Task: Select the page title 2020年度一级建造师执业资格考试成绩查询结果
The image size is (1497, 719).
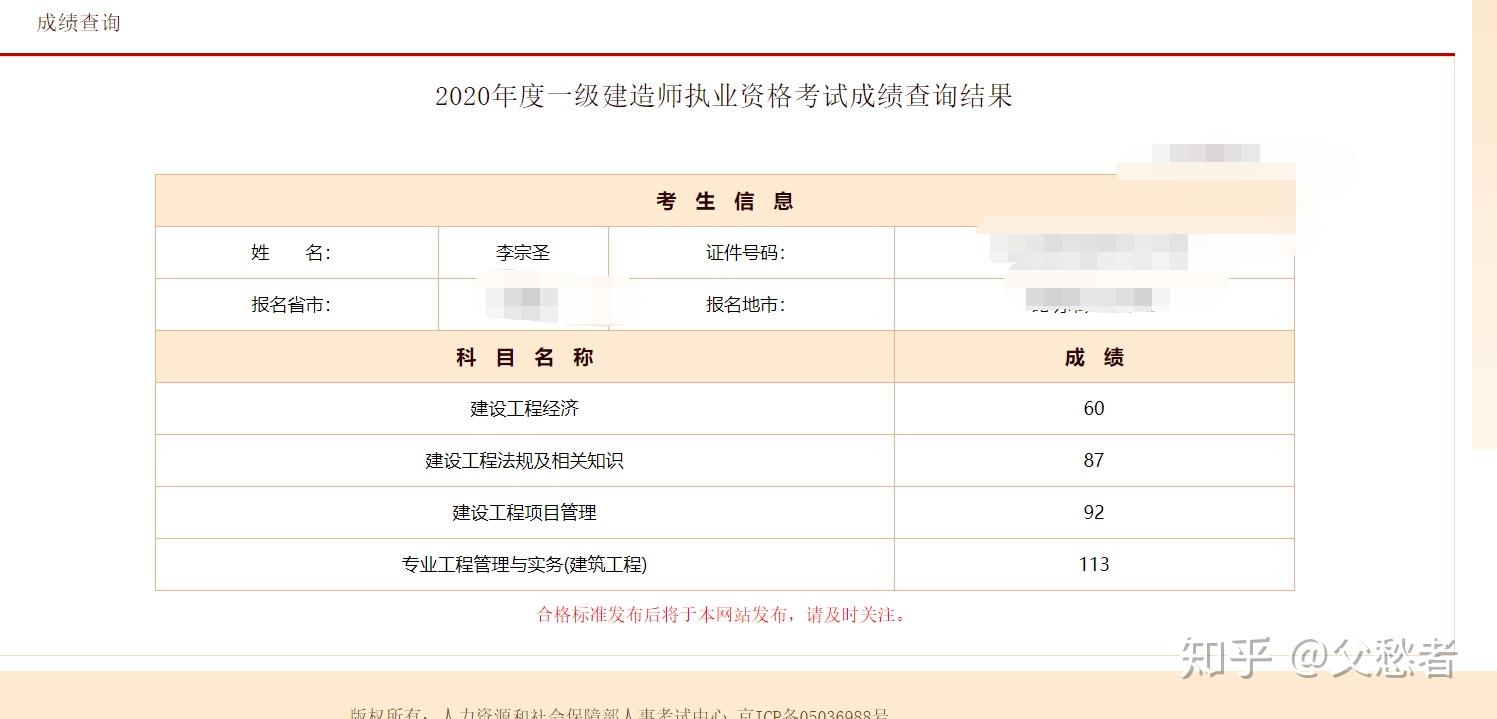Action: [x=723, y=96]
